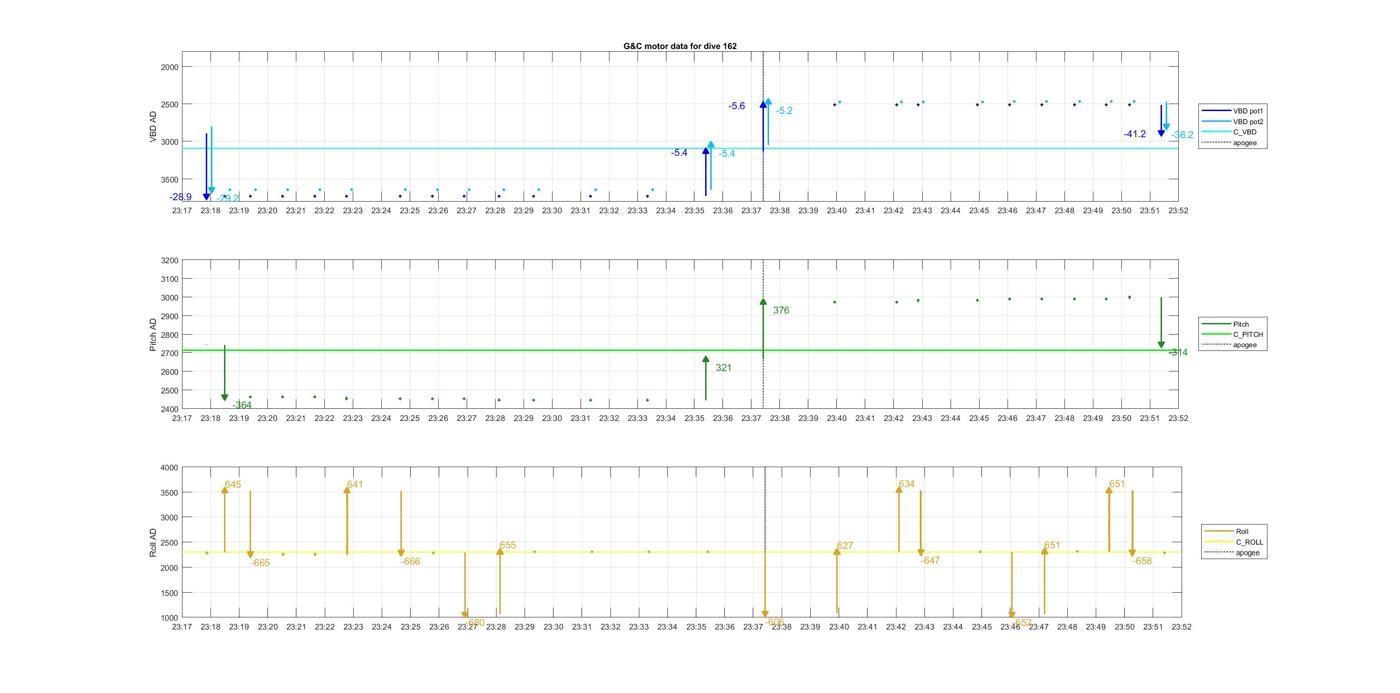Click the "-28.9" VBD value label
The image size is (1400, 693).
[181, 197]
